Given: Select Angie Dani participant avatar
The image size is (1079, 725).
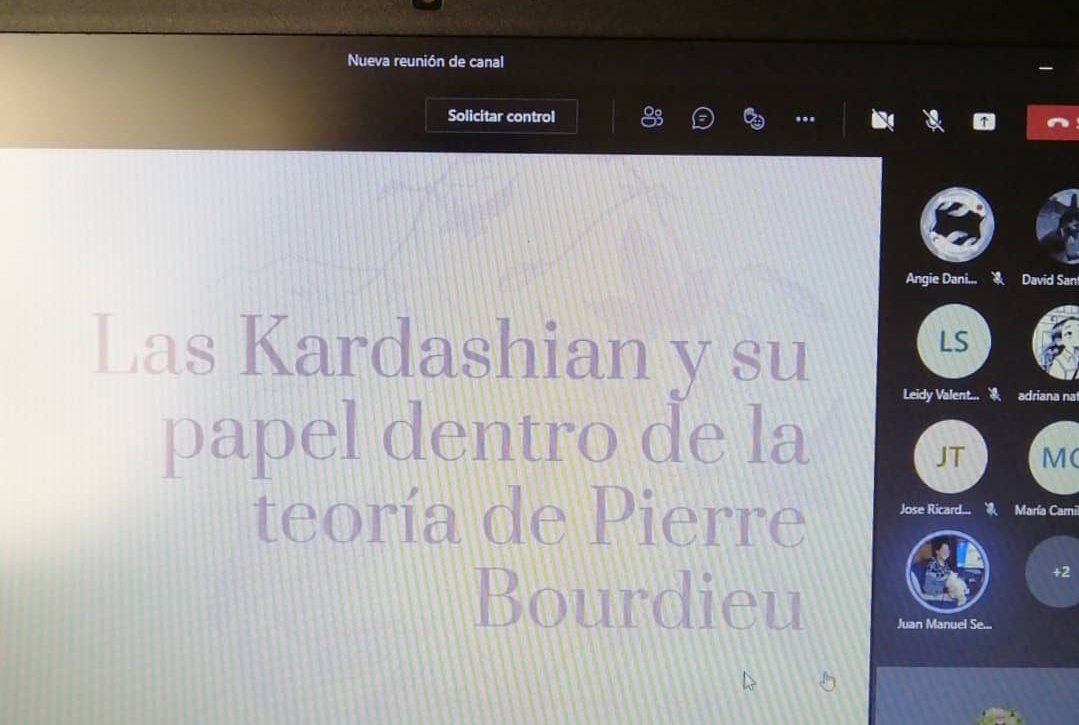Looking at the screenshot, I should click(x=957, y=224).
